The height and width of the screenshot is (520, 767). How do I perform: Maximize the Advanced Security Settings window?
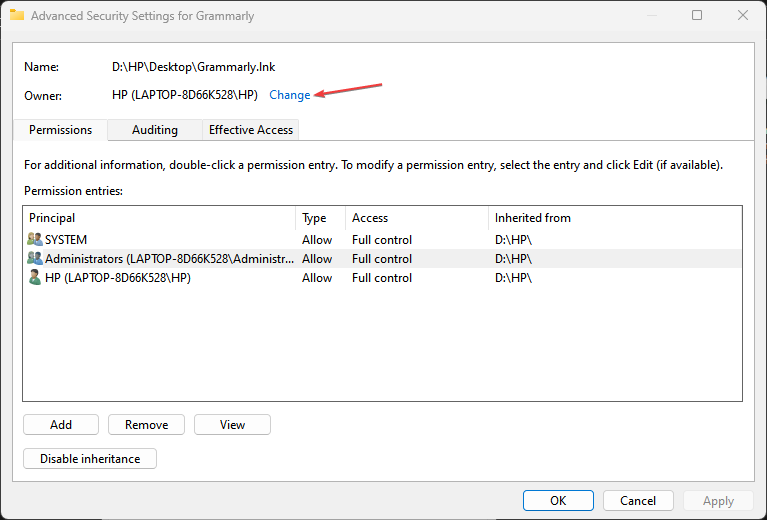[x=697, y=15]
